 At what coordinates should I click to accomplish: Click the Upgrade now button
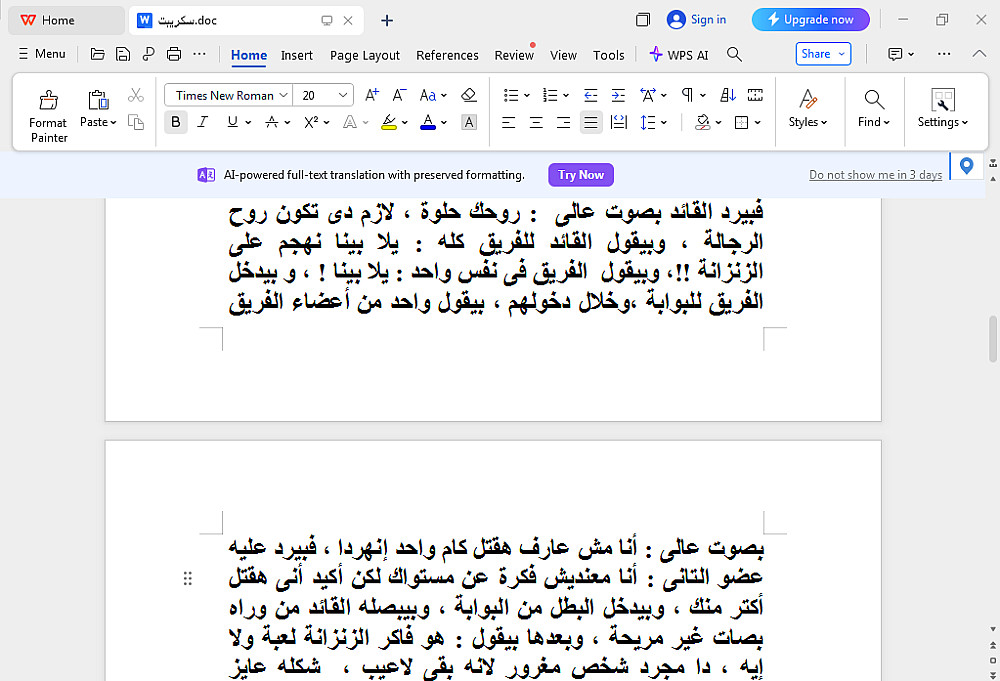[811, 20]
